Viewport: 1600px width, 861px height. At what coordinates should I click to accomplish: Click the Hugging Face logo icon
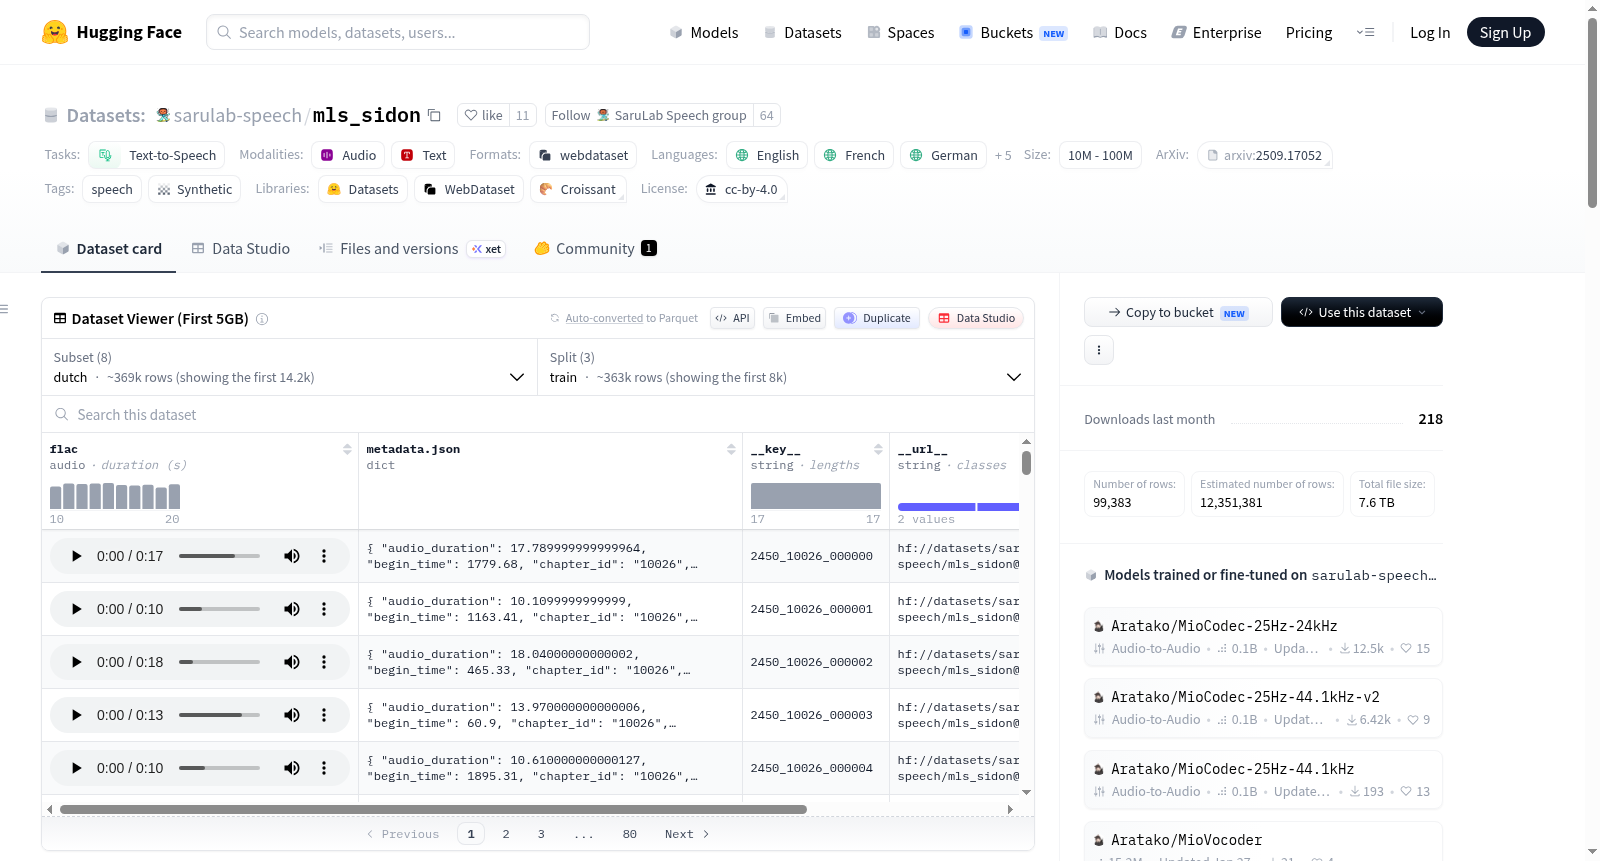(x=55, y=32)
